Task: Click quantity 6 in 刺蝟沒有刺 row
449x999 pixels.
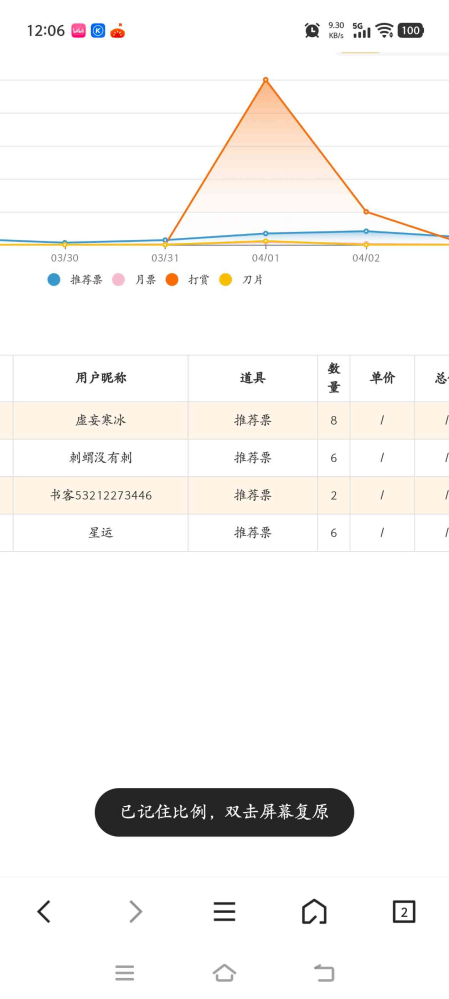Action: 334,457
